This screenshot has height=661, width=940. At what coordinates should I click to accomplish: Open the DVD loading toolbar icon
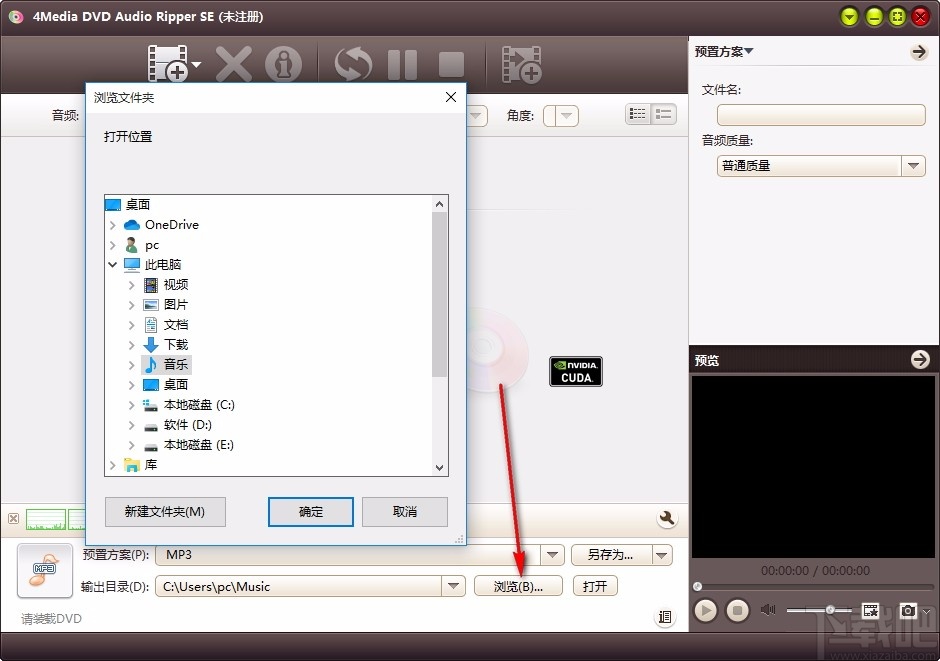coord(166,62)
